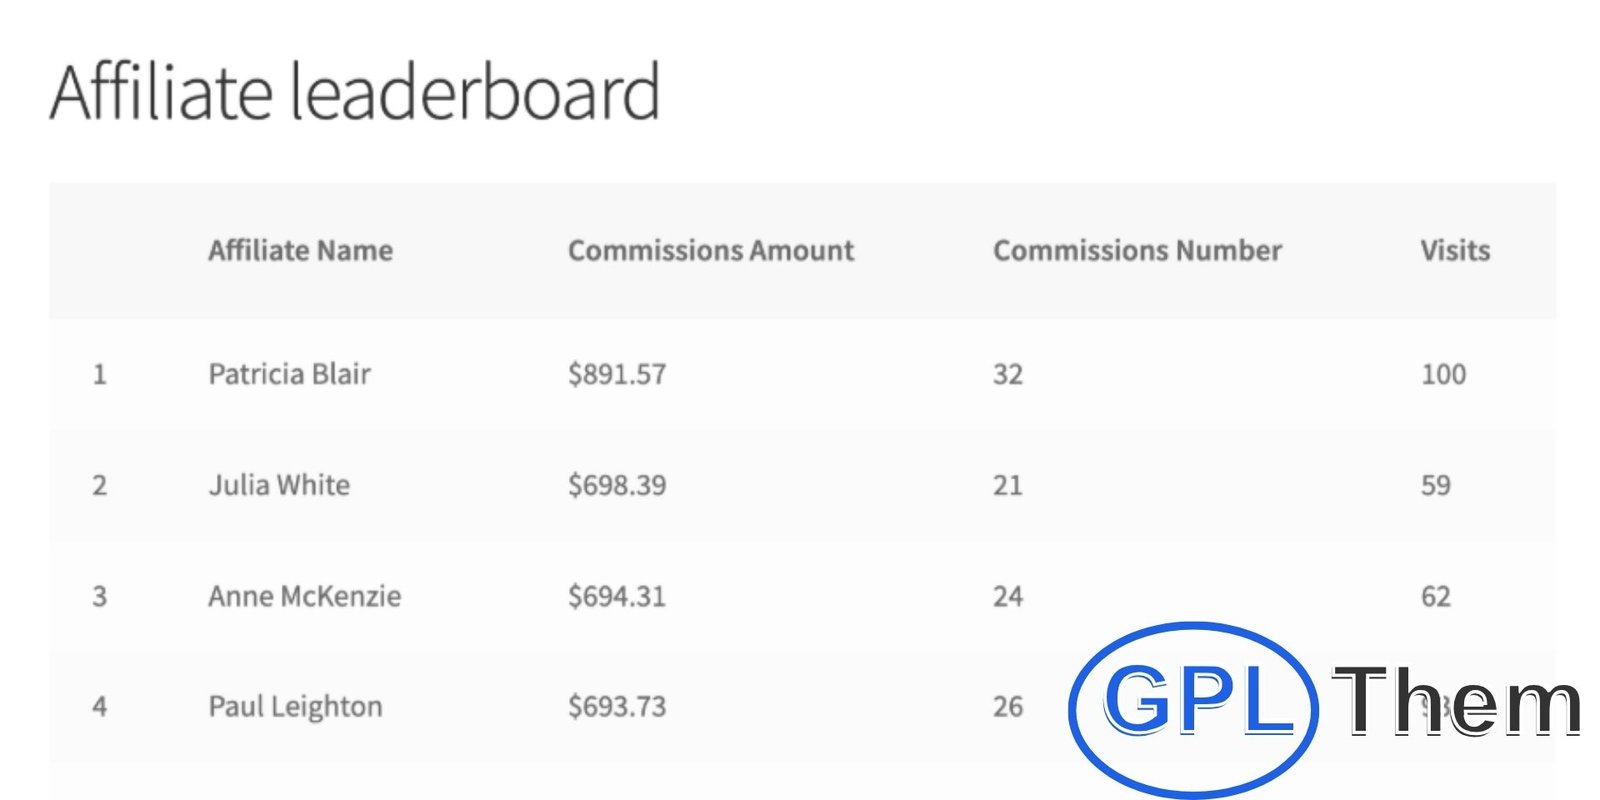Click the $693.73 commission amount
This screenshot has width=1600, height=800.
(617, 707)
